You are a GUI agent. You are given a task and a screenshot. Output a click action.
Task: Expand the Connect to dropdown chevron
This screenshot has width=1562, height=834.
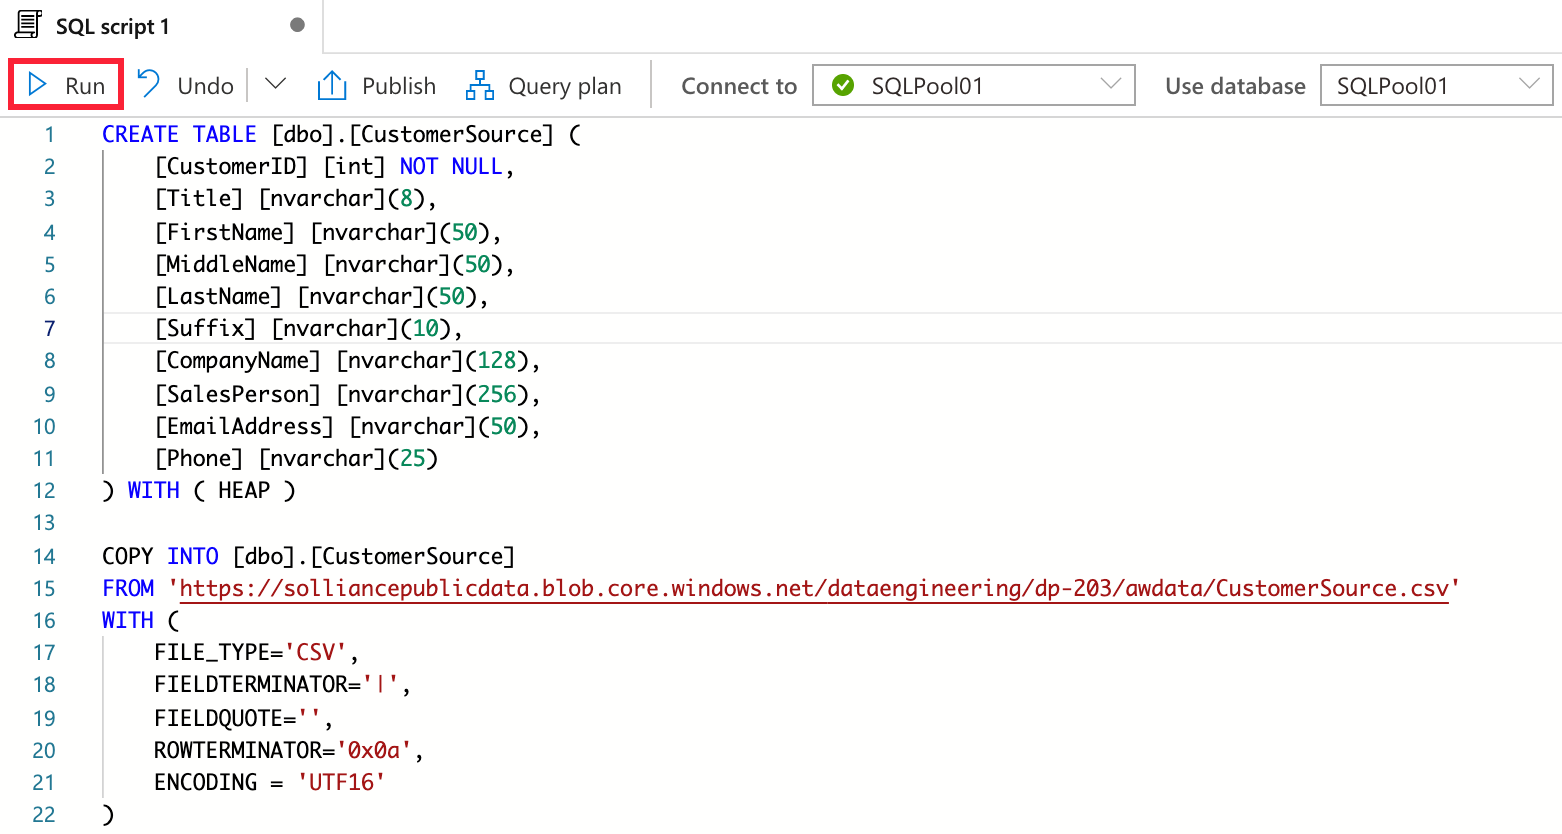(x=1110, y=84)
